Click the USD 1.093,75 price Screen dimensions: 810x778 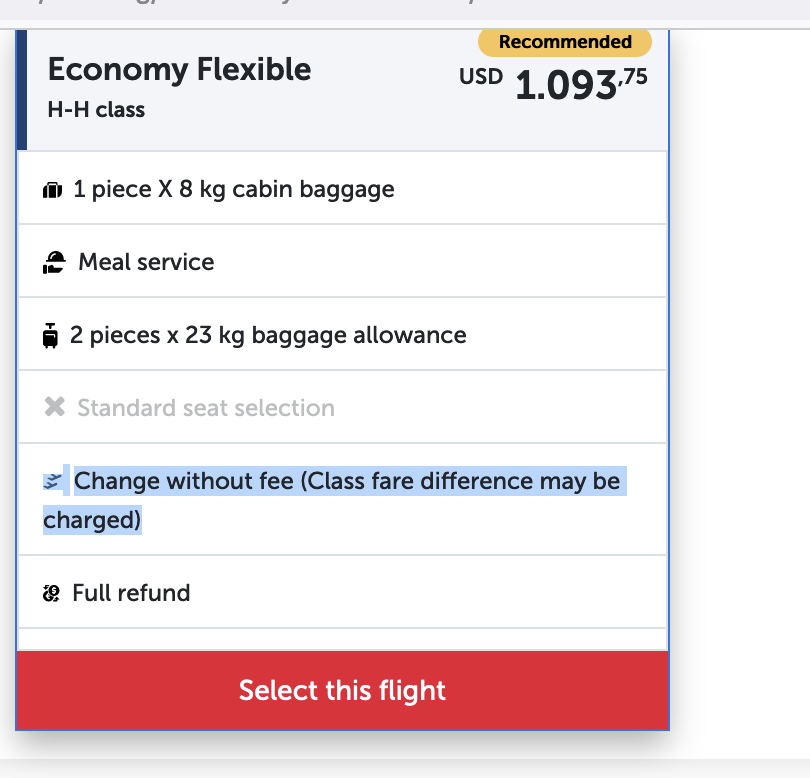[x=553, y=83]
